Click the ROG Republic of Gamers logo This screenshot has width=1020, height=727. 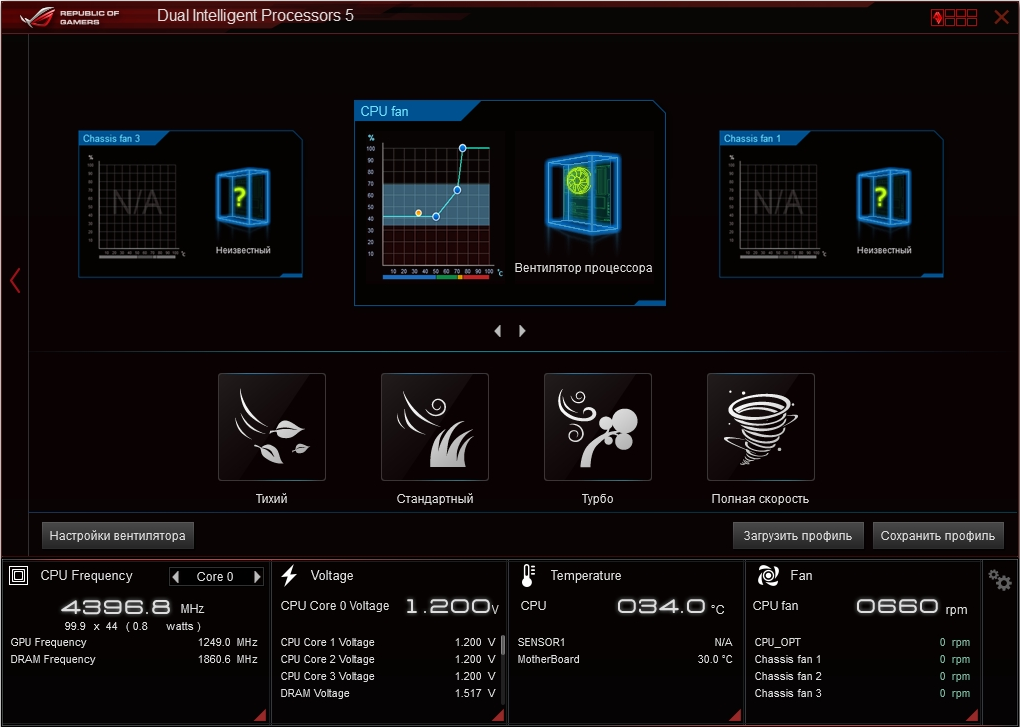tap(70, 17)
